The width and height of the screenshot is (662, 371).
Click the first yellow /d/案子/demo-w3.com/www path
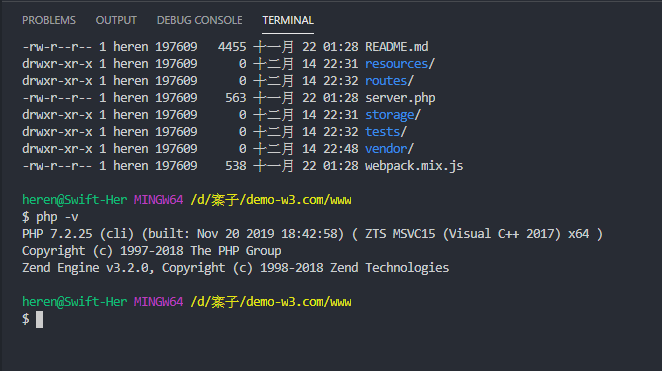[x=271, y=200]
